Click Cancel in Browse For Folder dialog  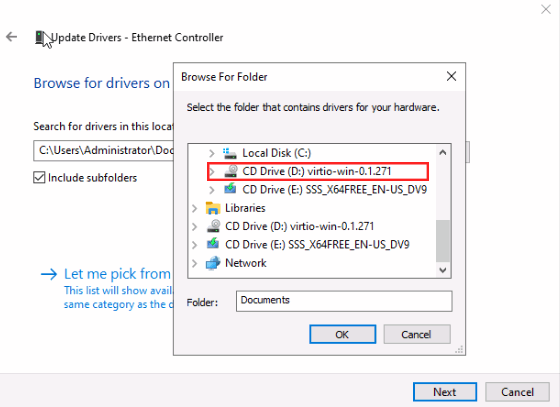[417, 335]
